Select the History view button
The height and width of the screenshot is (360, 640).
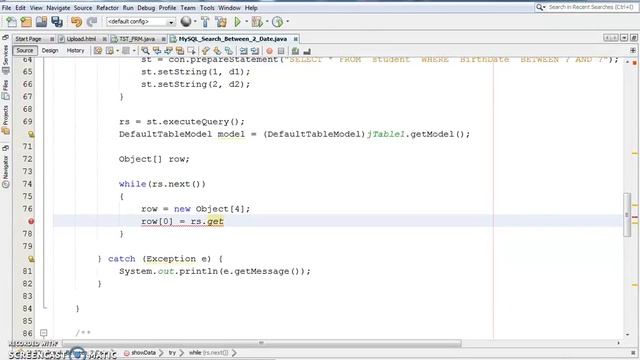(75, 51)
